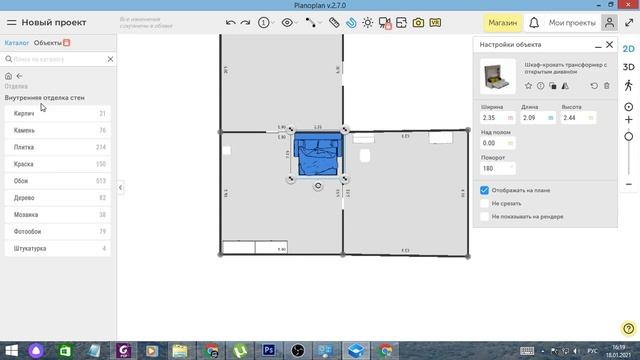The width and height of the screenshot is (640, 360).
Task: Uncheck Отображать на плане
Action: [484, 190]
